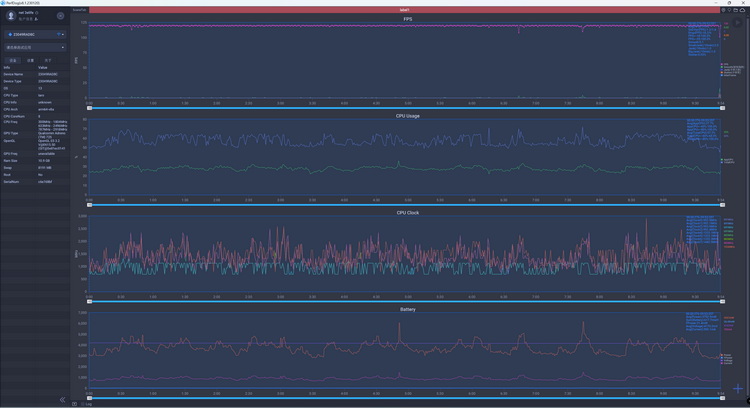Click the gear settings icon at top right

pos(723,10)
